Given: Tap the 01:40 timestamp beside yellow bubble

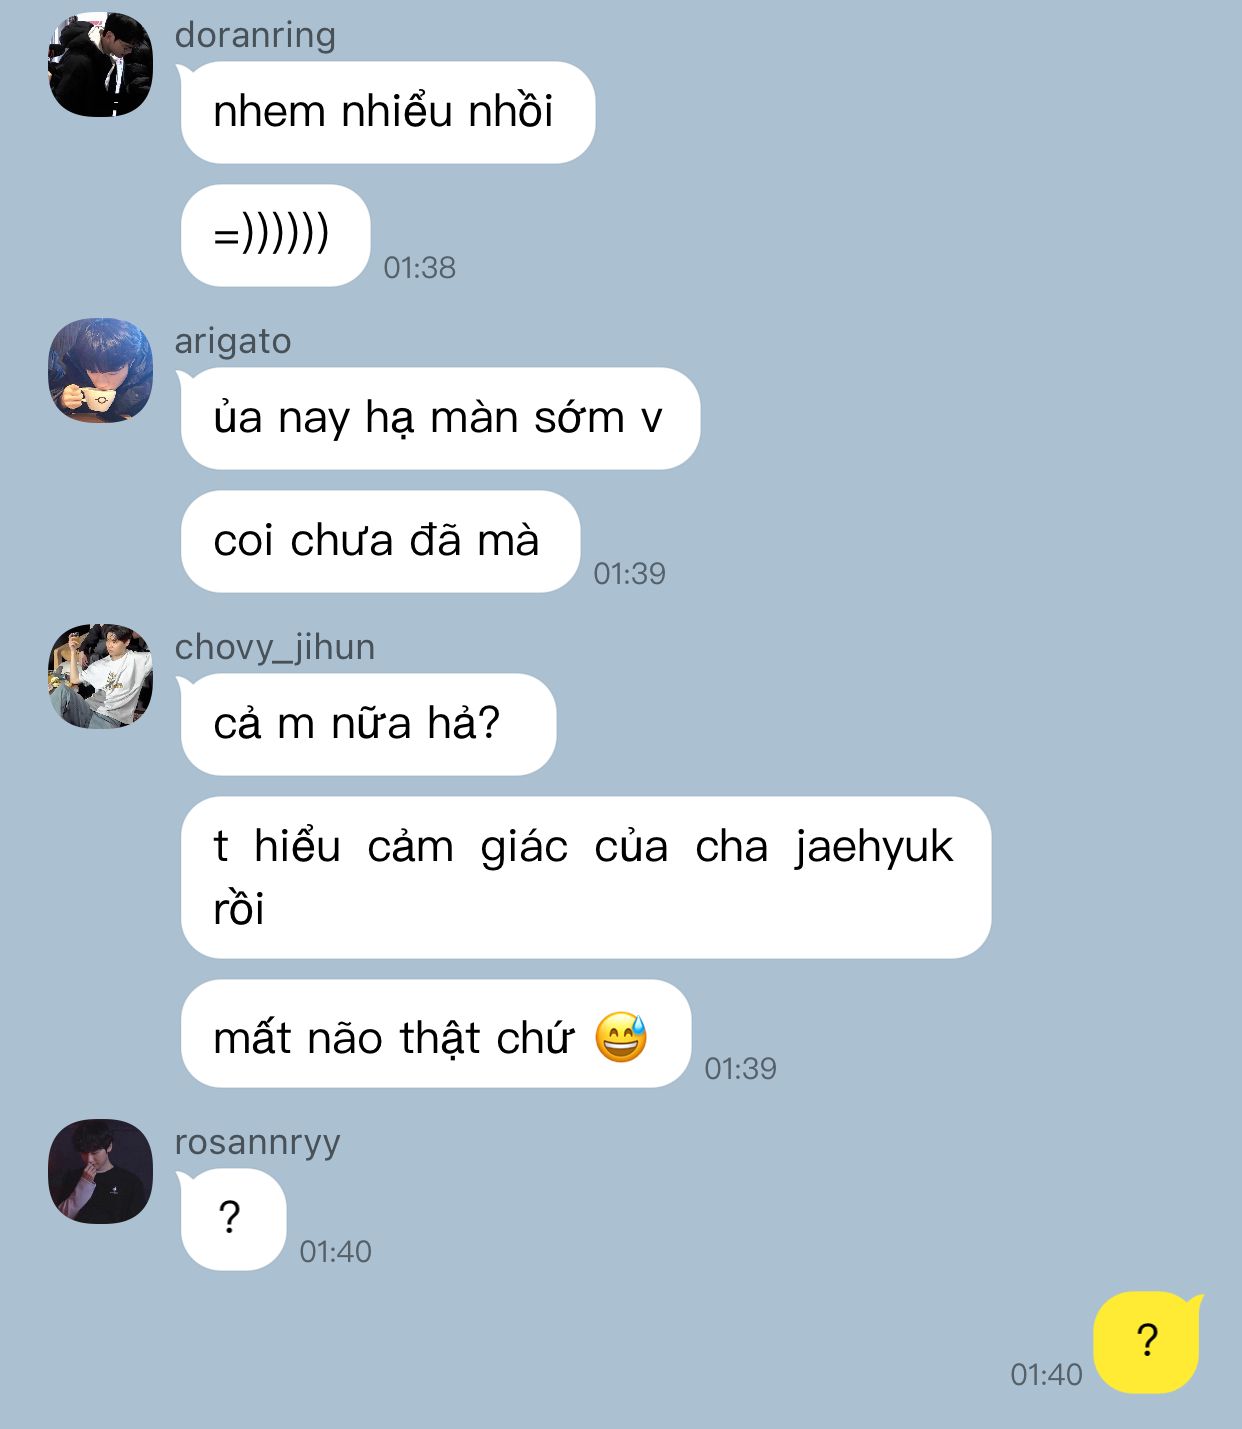Looking at the screenshot, I should coord(1046,1374).
